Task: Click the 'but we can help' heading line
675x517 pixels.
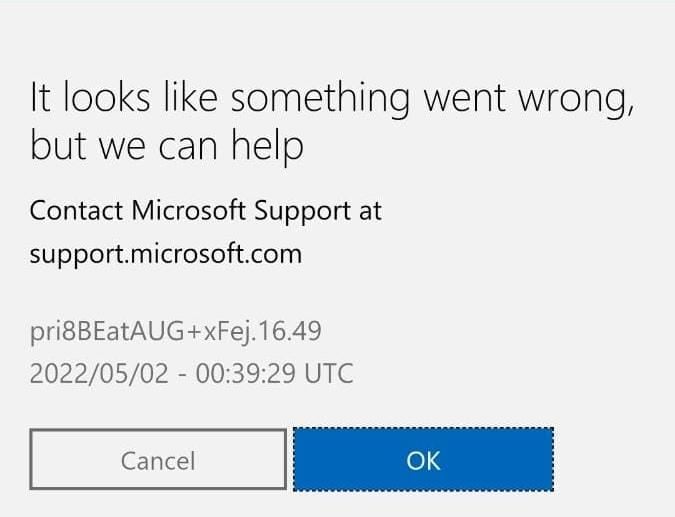Action: click(x=166, y=147)
